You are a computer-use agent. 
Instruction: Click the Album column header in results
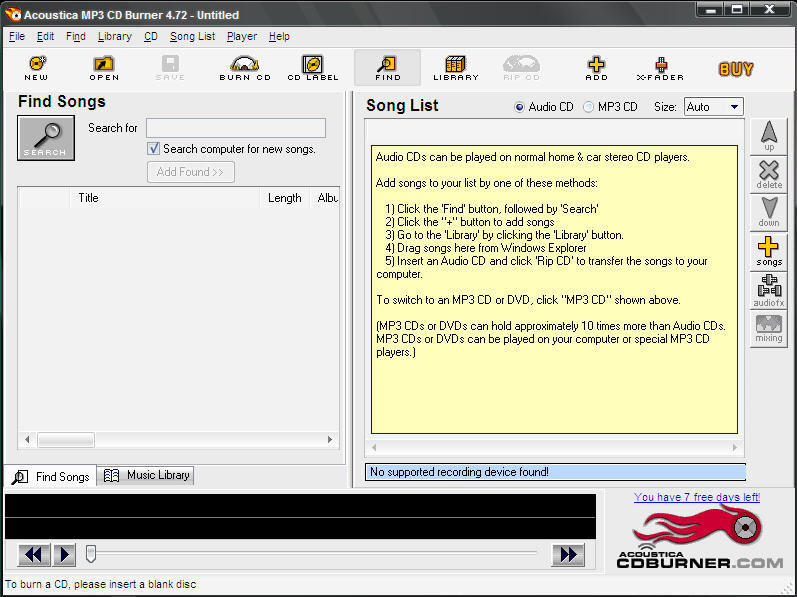(x=326, y=198)
